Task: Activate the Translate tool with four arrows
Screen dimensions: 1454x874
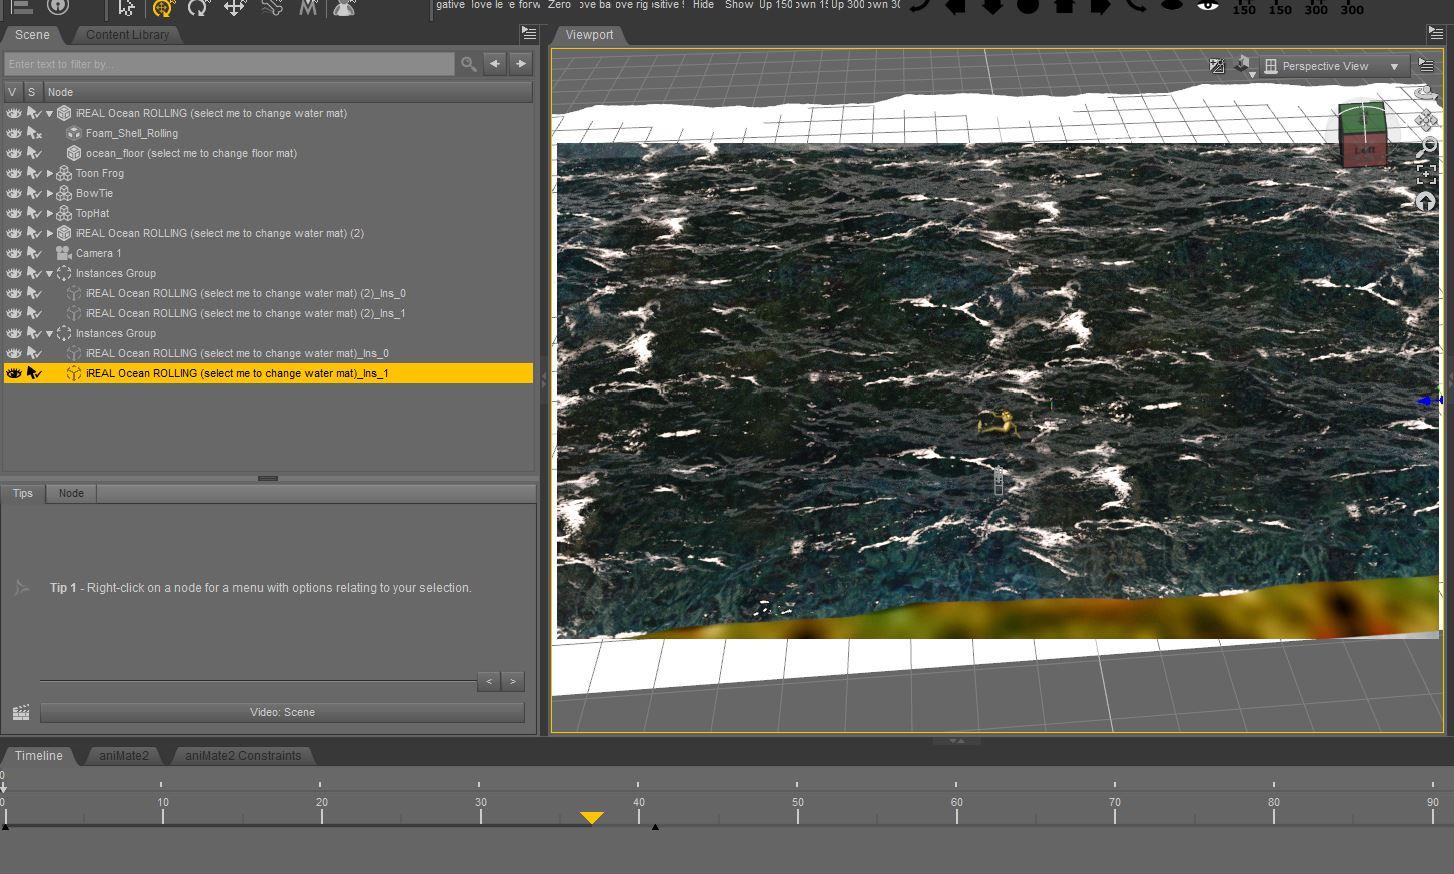Action: [x=234, y=8]
